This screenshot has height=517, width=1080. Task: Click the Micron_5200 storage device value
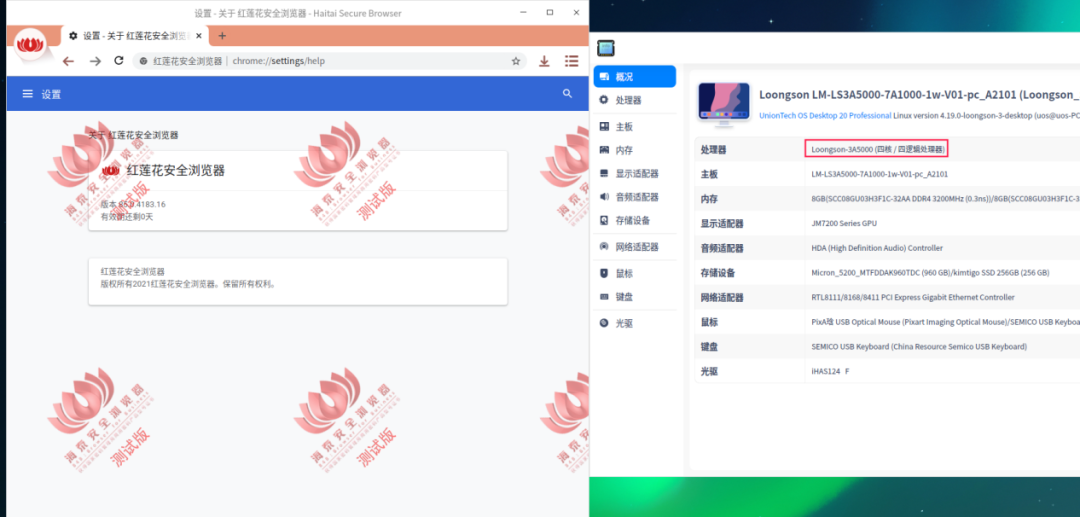930,273
